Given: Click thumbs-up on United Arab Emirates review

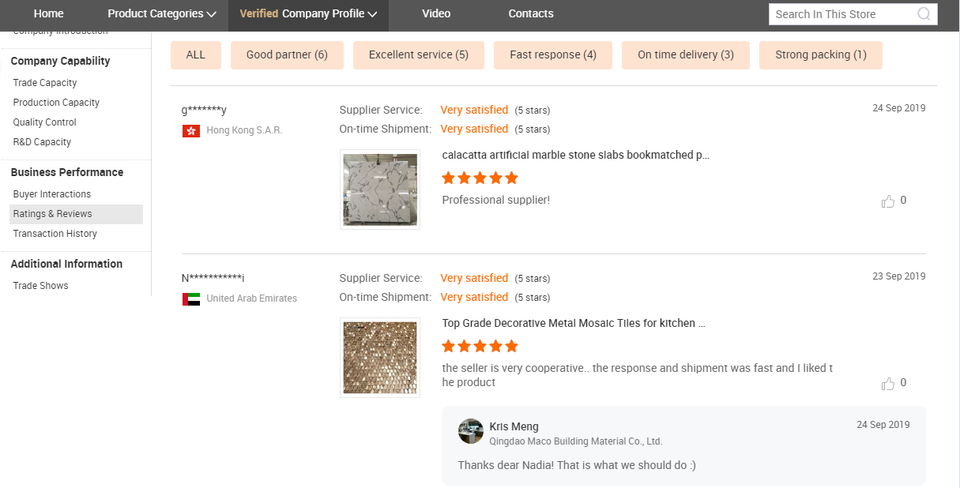Looking at the screenshot, I should [888, 383].
